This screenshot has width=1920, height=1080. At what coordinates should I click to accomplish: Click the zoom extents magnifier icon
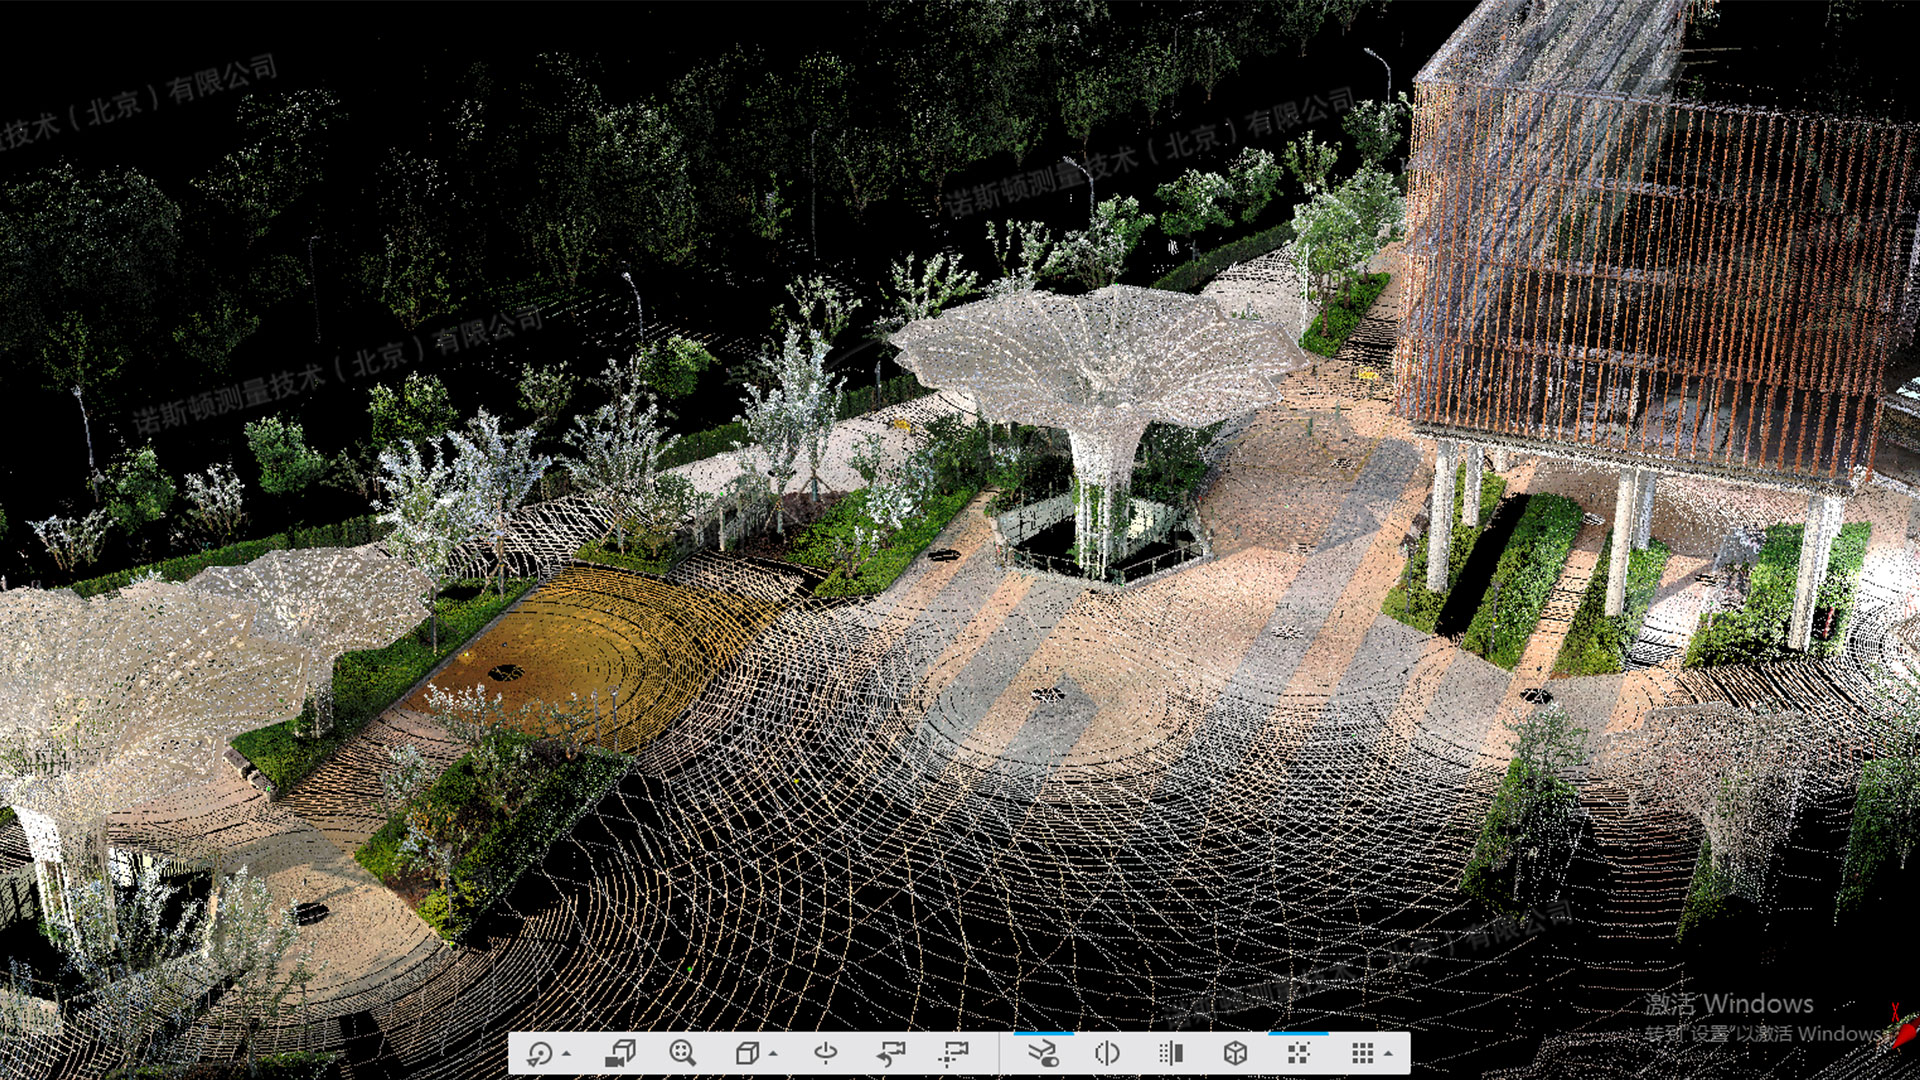click(682, 1053)
